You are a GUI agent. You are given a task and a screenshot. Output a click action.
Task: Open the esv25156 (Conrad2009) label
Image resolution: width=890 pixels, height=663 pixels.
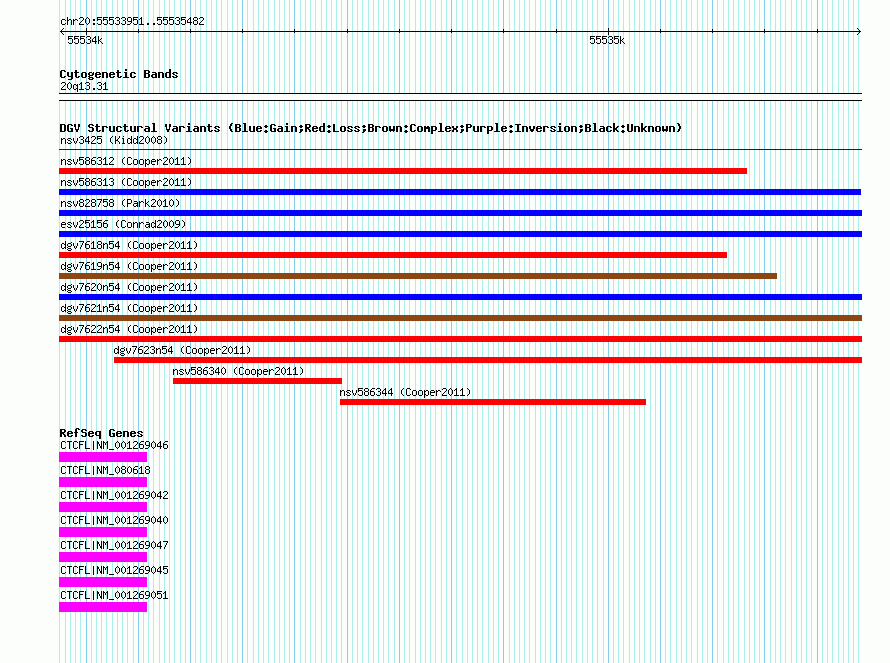click(x=123, y=224)
